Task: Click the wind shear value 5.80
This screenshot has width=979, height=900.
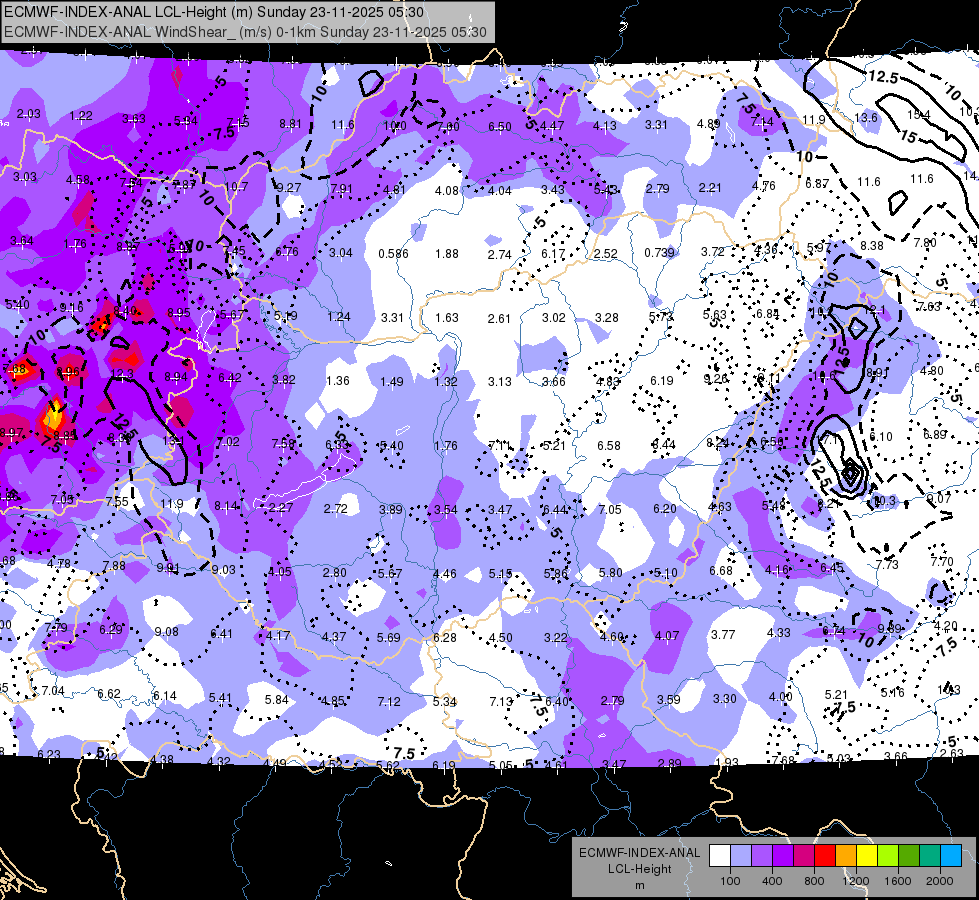Action: coord(610,572)
